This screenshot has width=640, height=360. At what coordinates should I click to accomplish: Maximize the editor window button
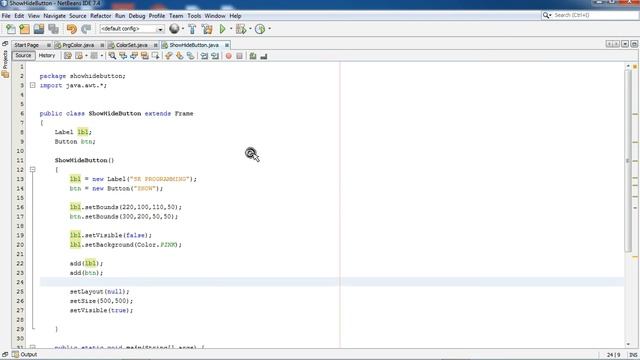tap(634, 44)
